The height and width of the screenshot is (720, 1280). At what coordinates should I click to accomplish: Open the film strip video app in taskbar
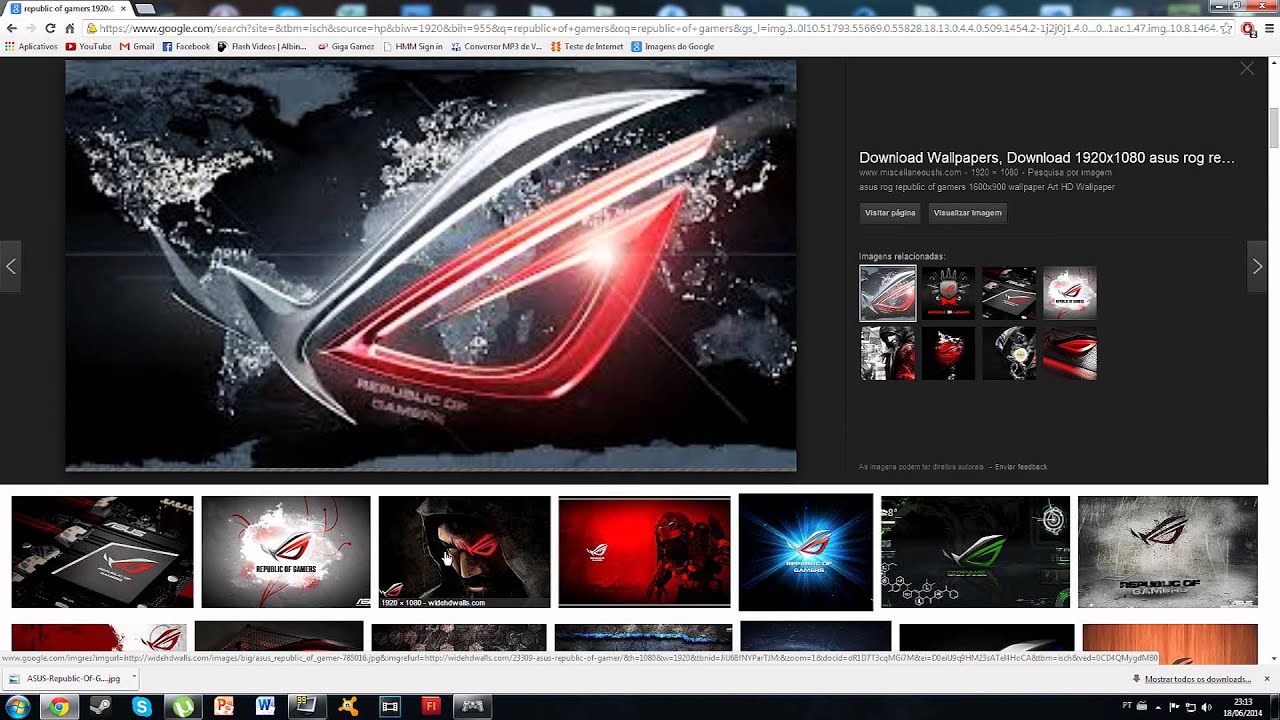pyautogui.click(x=389, y=707)
